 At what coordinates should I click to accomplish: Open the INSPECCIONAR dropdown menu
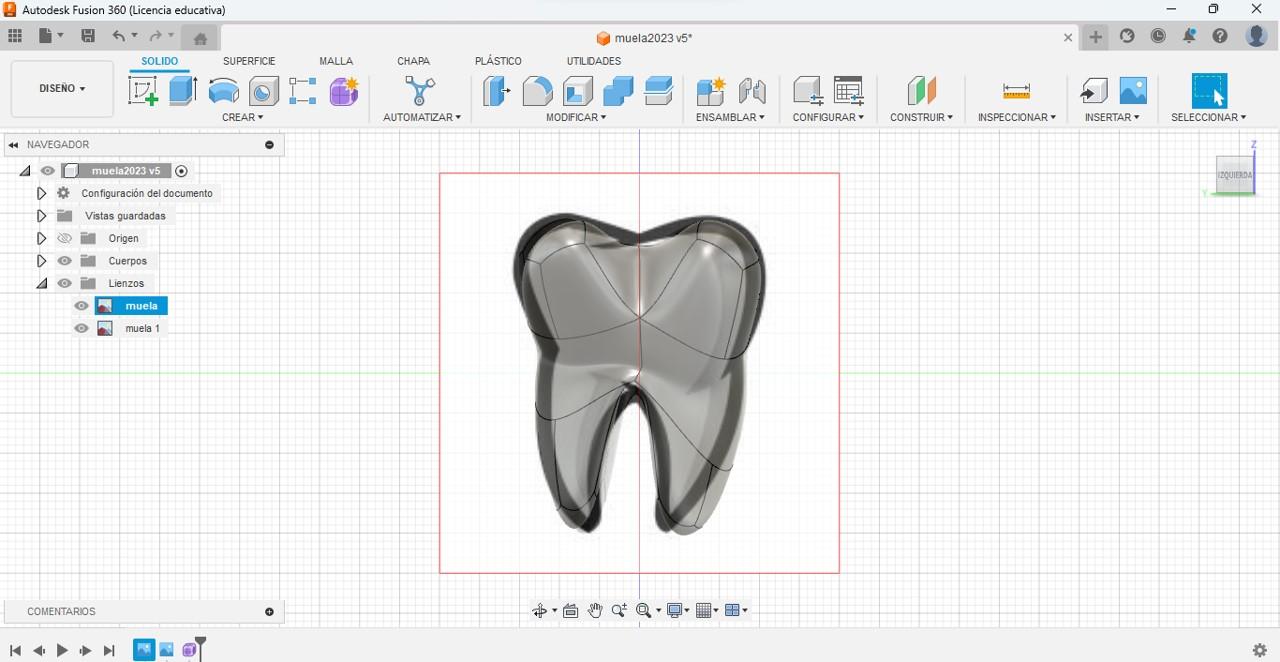1017,117
